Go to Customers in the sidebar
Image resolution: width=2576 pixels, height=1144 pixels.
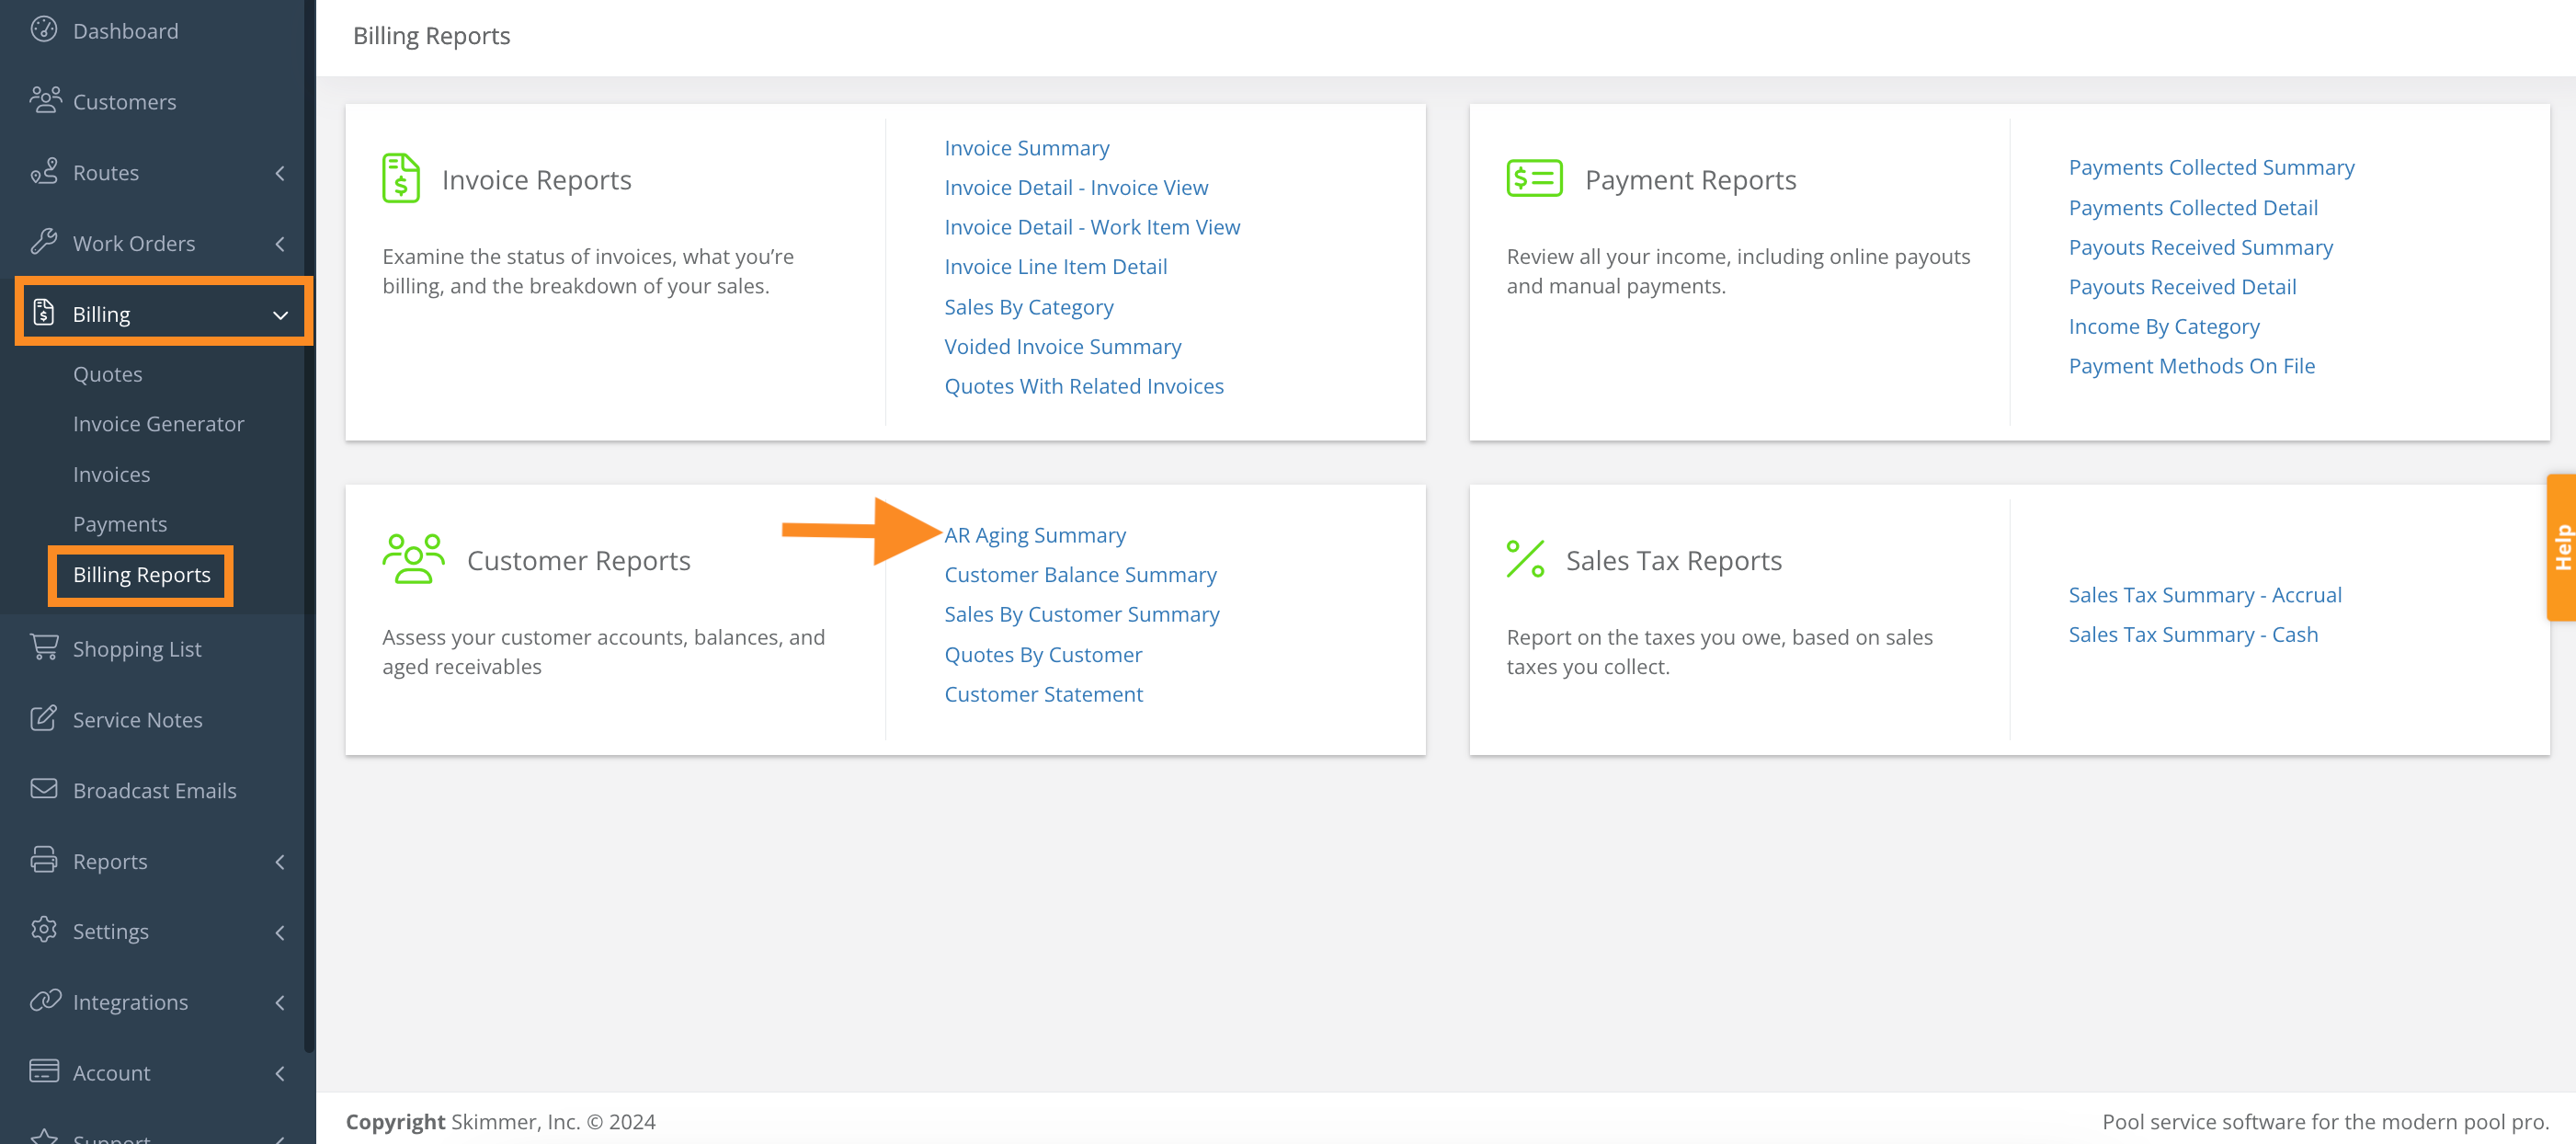point(125,102)
